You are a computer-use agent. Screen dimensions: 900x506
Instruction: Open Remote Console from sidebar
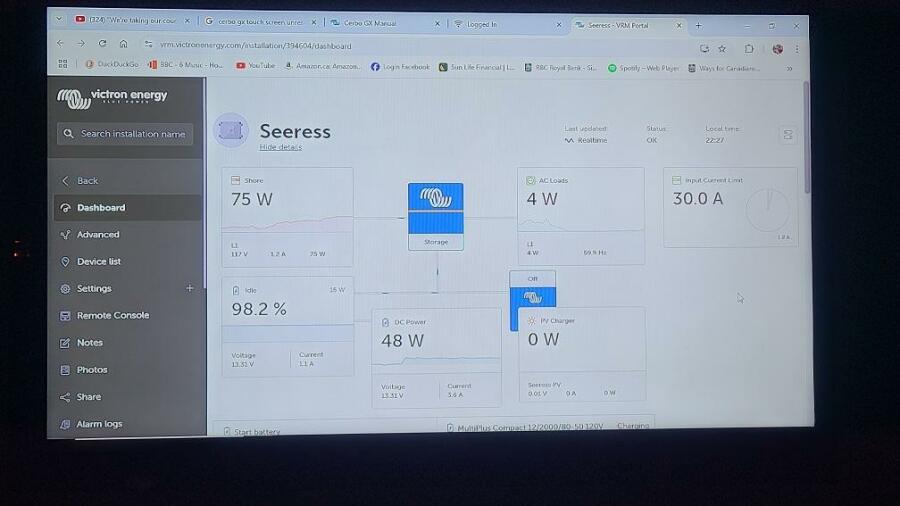coord(113,315)
